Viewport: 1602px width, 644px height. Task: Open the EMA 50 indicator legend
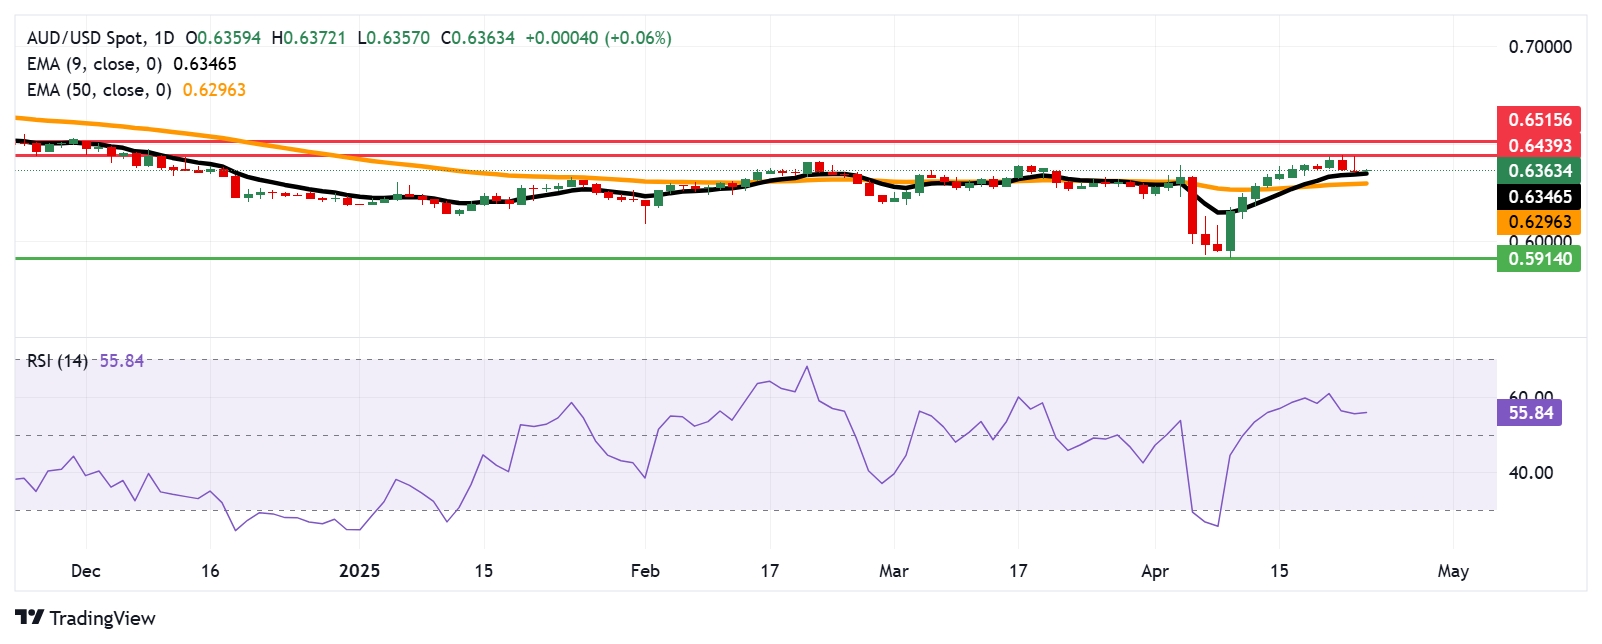click(x=98, y=90)
